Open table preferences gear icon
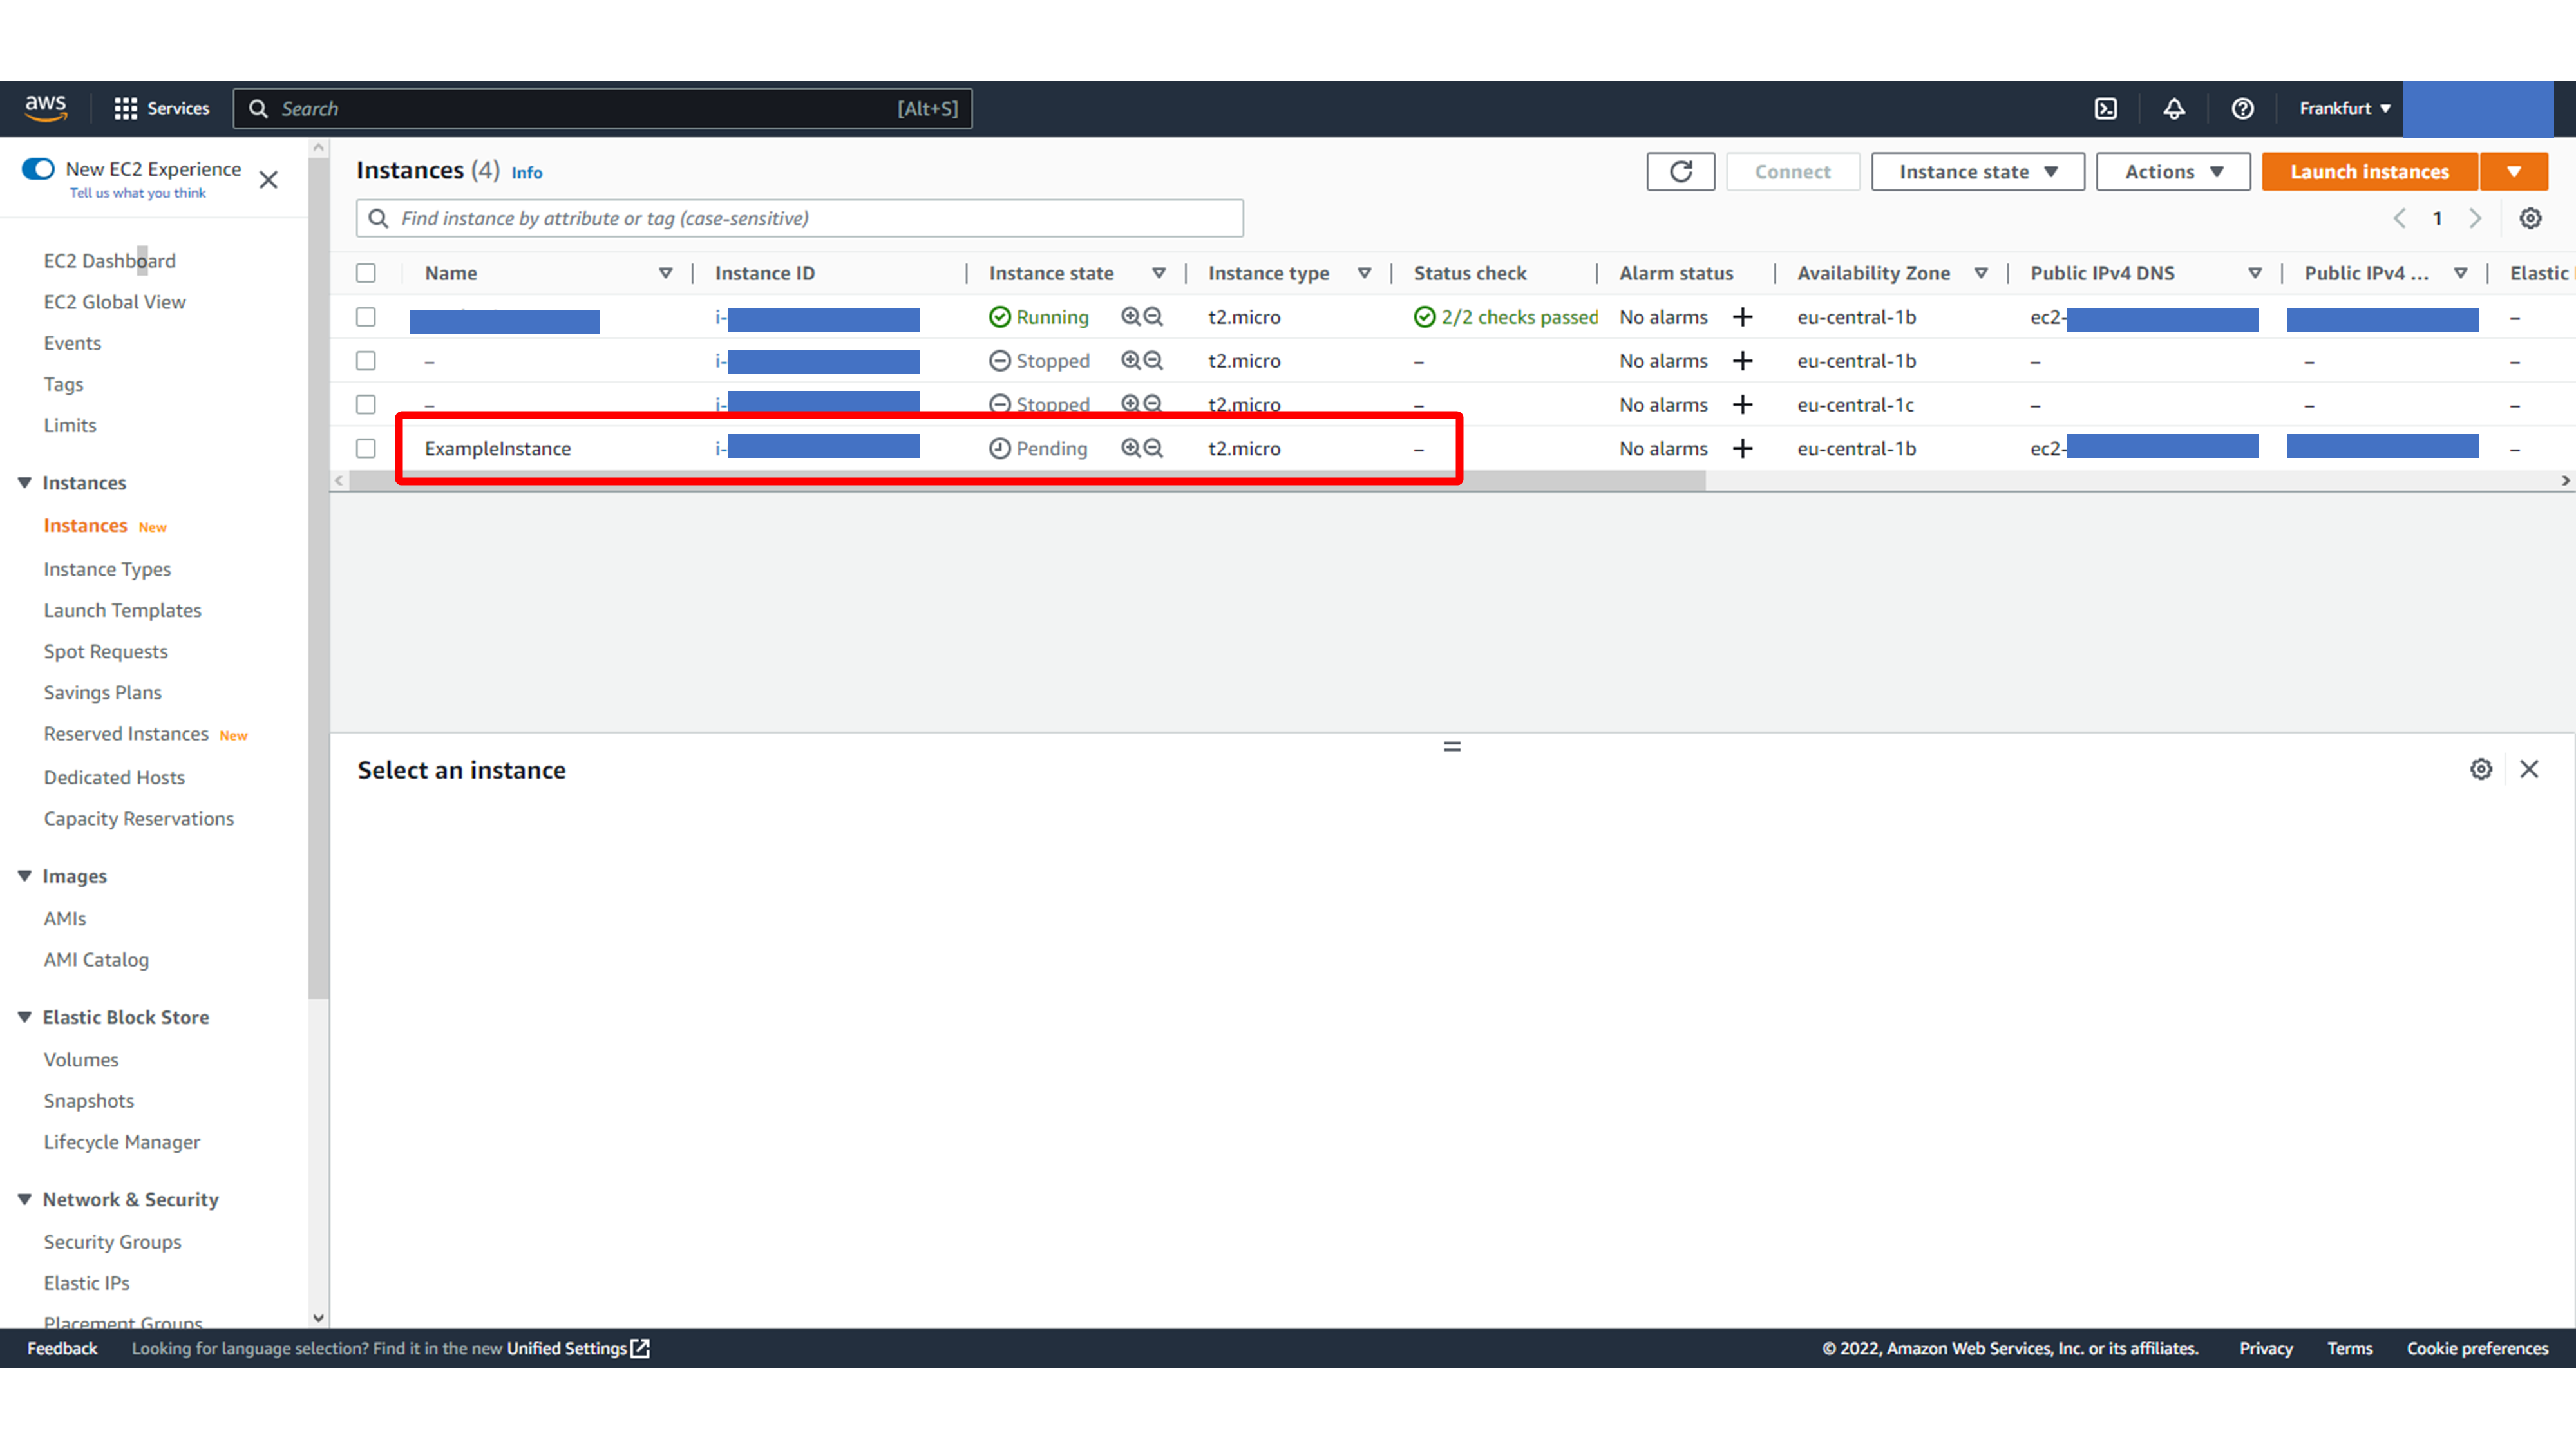This screenshot has width=2576, height=1449. (2530, 218)
